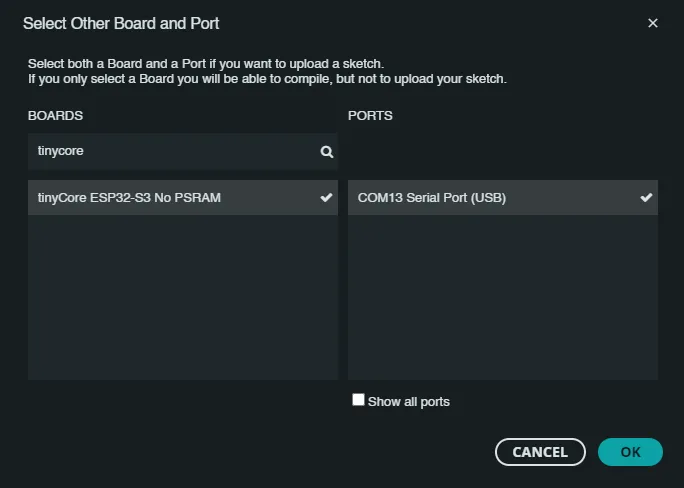The image size is (684, 488).
Task: Click the BOARDS column heading
Action: pyautogui.click(x=55, y=116)
